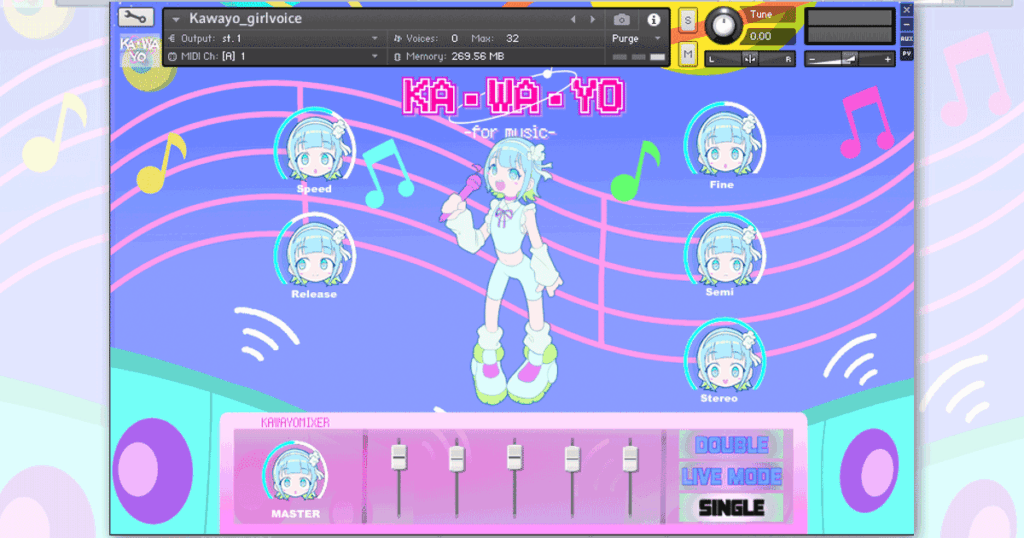The image size is (1024, 538).
Task: Adjust the Semi tuning knob
Action: [x=724, y=249]
